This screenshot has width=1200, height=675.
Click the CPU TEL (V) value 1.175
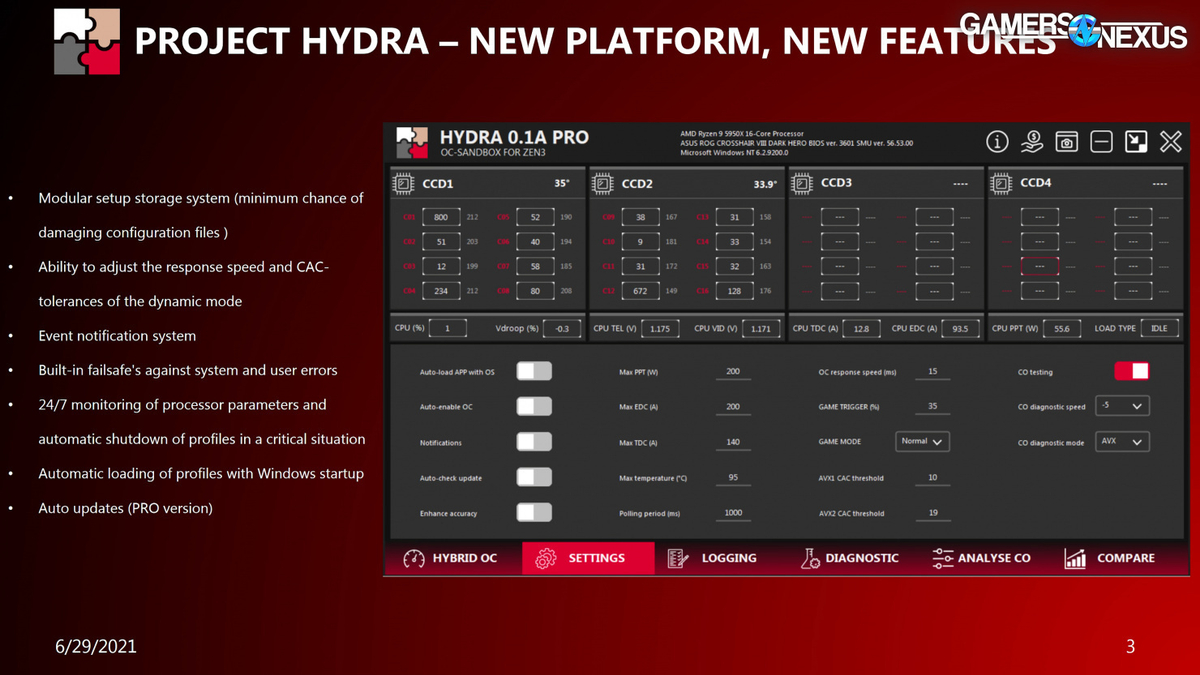coord(660,328)
